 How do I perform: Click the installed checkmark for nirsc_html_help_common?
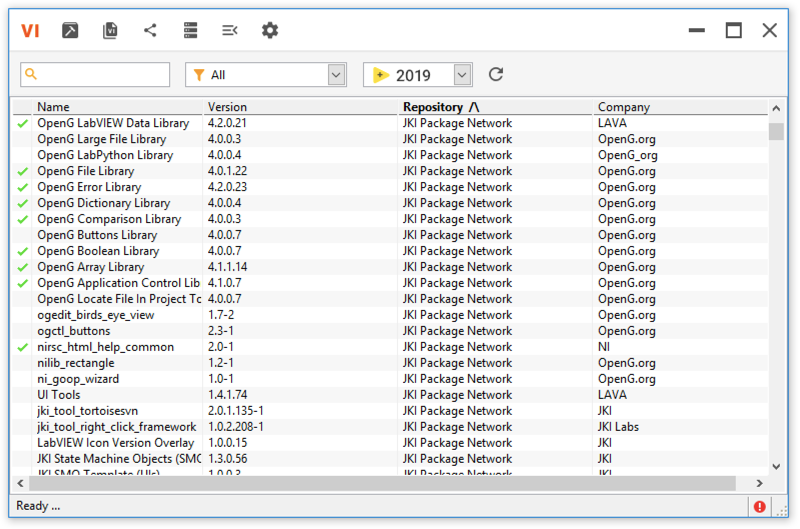click(22, 347)
